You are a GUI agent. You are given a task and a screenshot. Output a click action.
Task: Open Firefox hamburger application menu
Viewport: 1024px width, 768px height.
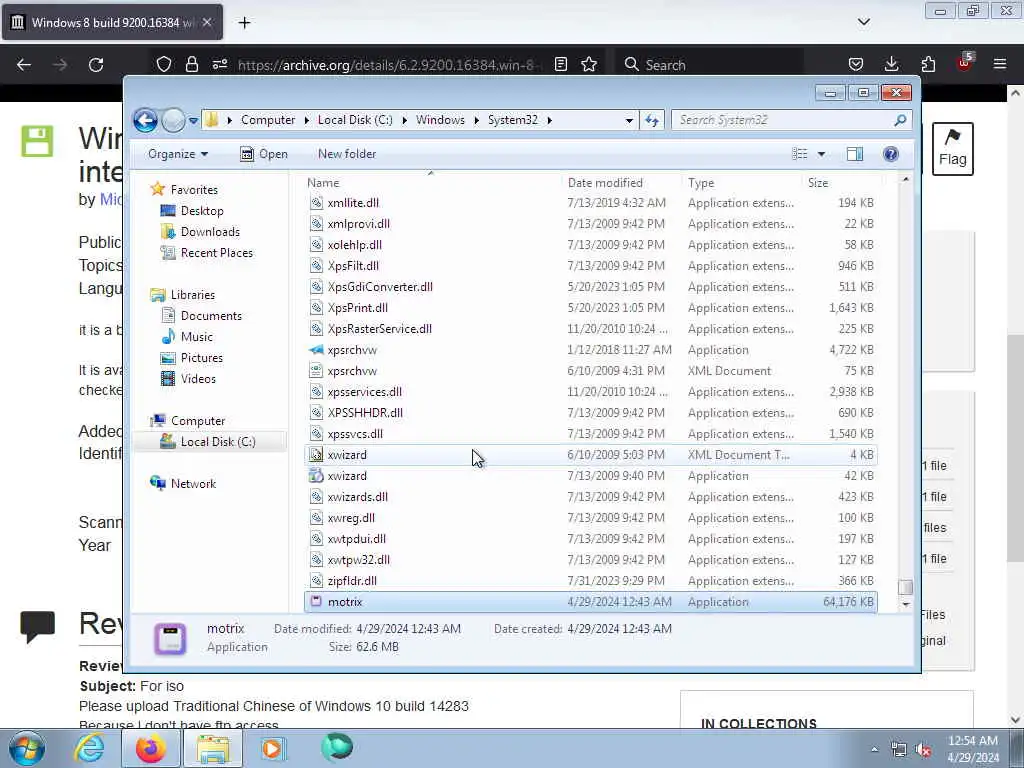(x=1000, y=64)
